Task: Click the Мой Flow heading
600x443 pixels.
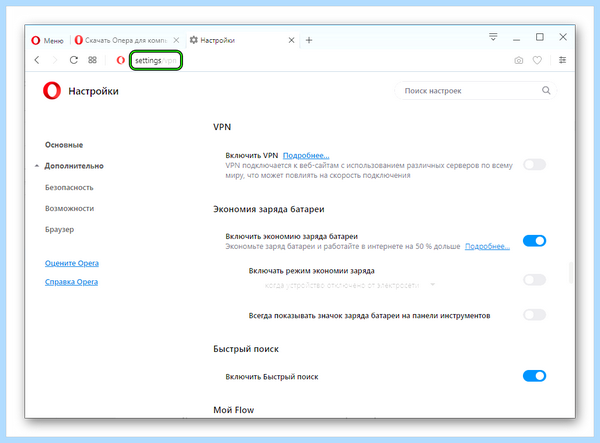Action: (x=233, y=410)
